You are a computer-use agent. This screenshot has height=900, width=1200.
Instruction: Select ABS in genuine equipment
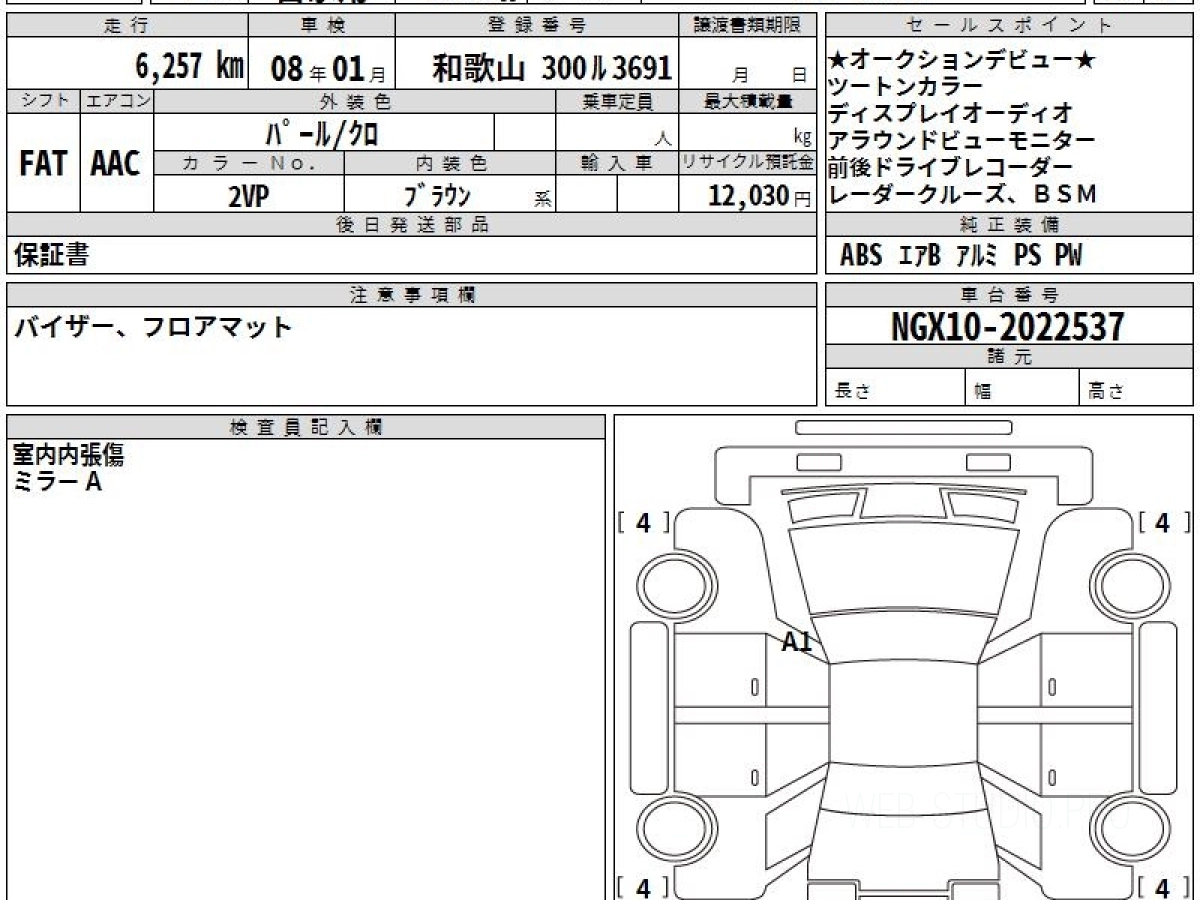[x=861, y=256]
